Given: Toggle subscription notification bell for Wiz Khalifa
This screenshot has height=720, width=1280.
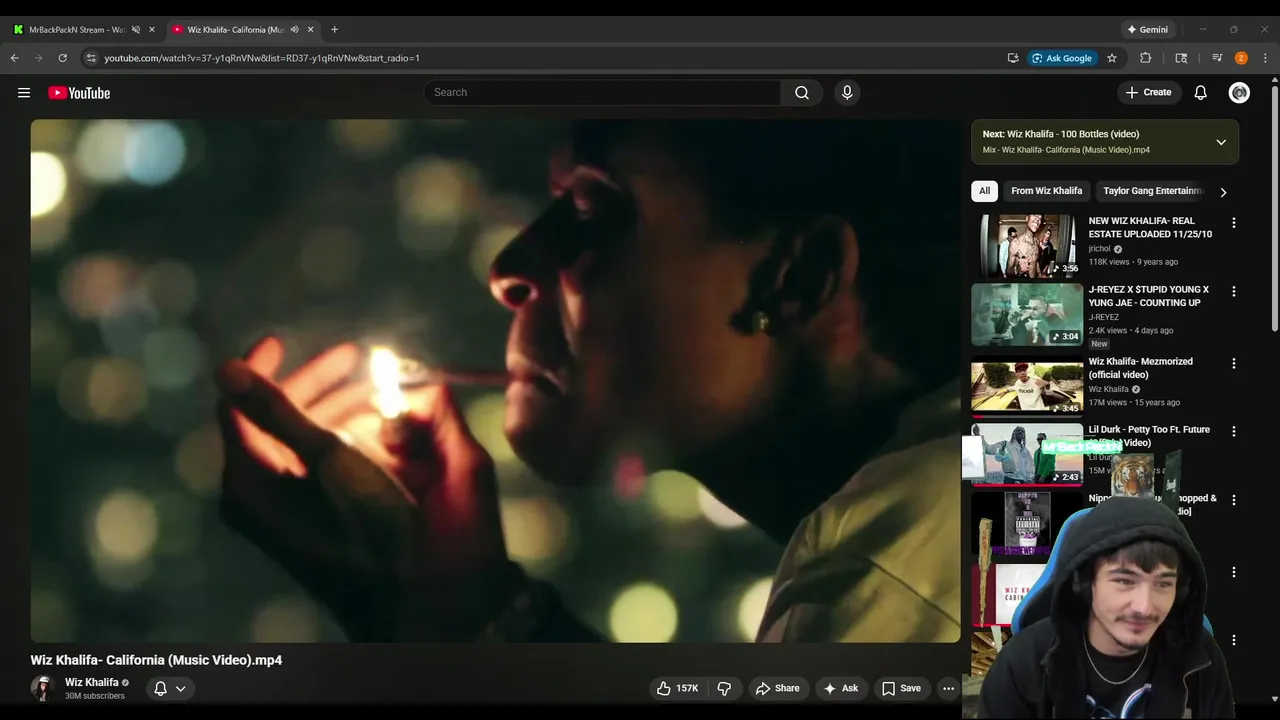Looking at the screenshot, I should click(x=160, y=688).
